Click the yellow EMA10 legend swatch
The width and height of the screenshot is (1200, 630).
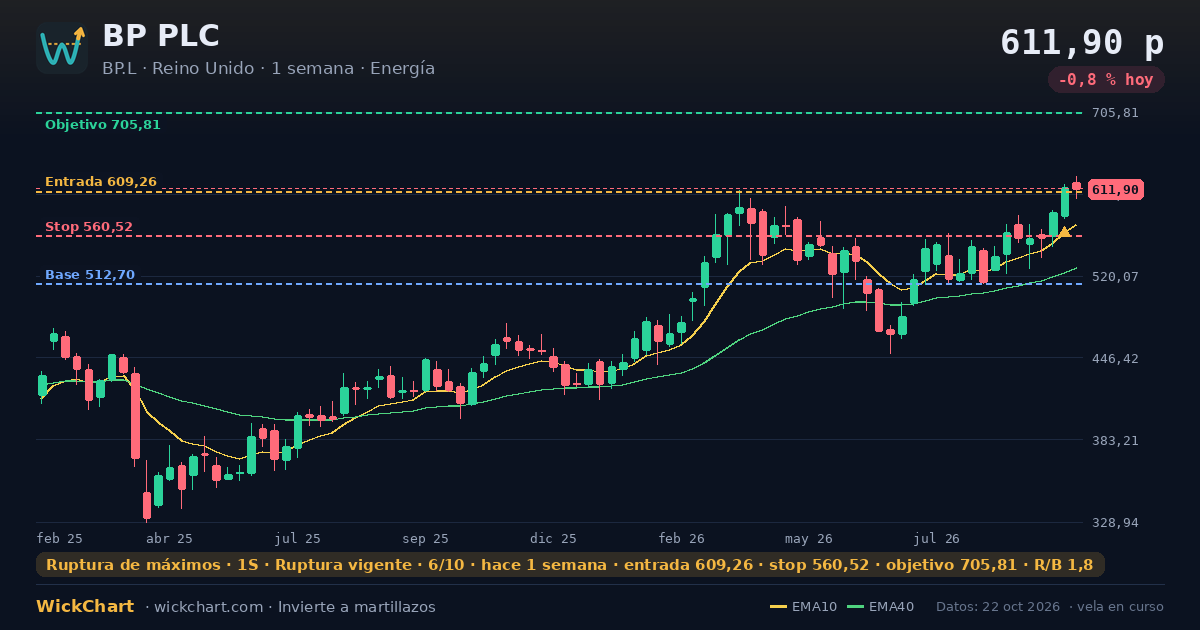[779, 607]
